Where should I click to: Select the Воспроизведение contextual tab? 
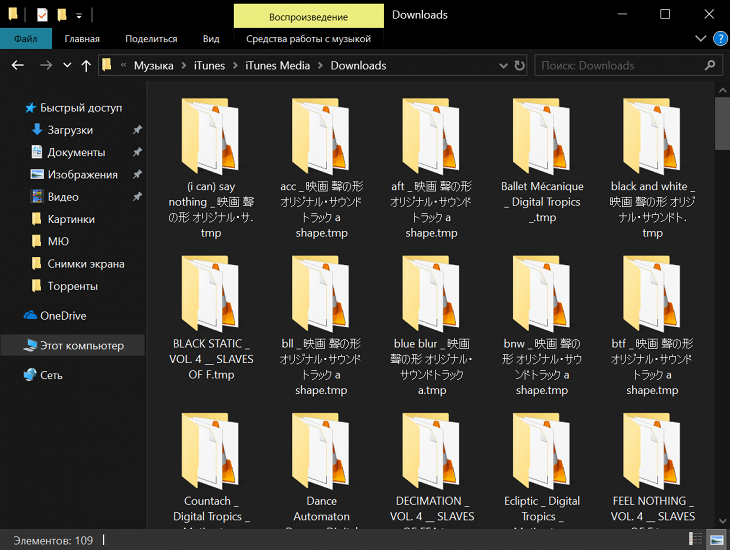point(308,17)
